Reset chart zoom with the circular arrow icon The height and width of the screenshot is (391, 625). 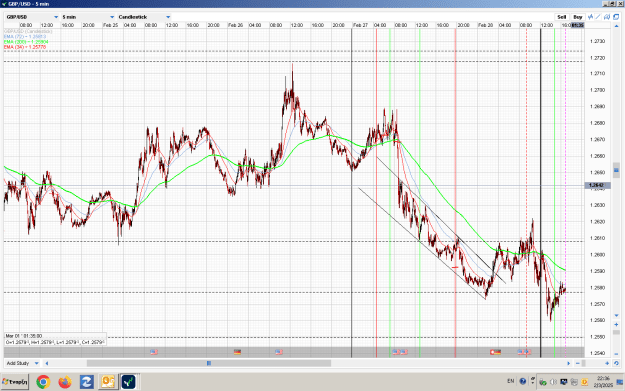[x=616, y=363]
